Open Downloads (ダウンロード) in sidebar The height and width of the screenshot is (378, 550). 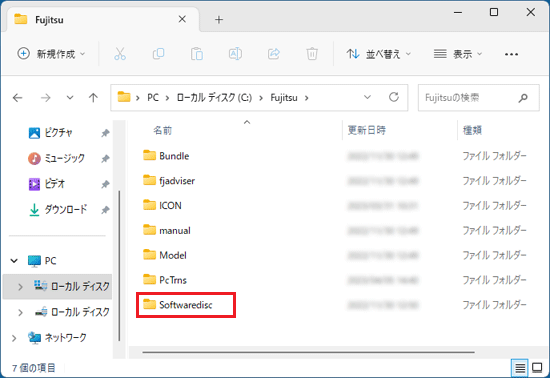coord(58,210)
